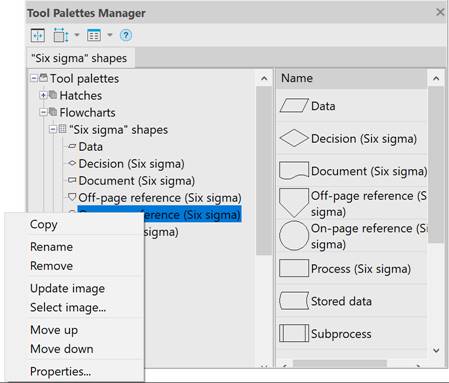Screen dimensions: 449x383
Task: Click the list view mode icon
Action: coord(94,35)
